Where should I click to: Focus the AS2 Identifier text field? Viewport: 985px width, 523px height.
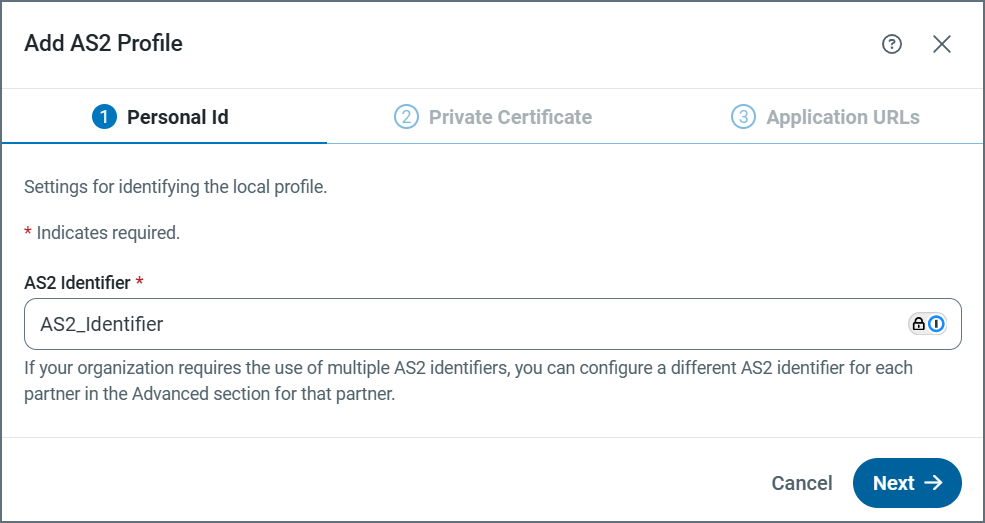(460, 324)
